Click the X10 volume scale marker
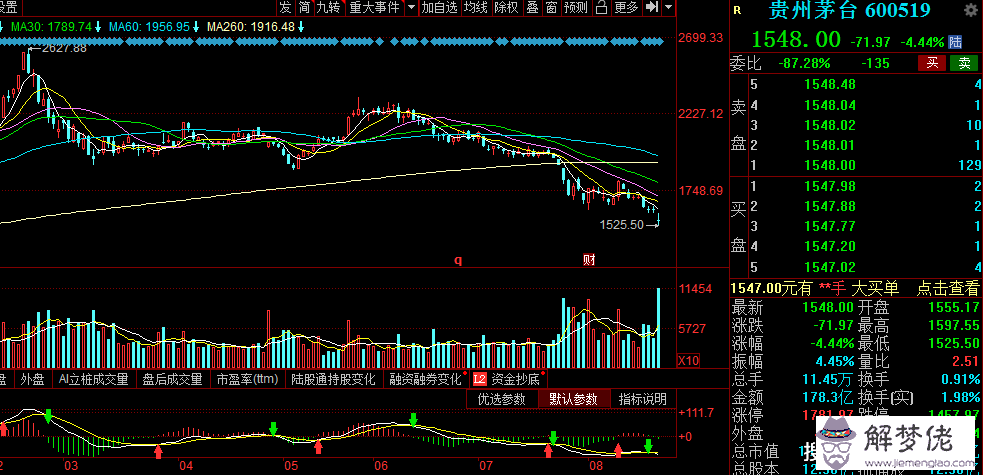 click(689, 361)
